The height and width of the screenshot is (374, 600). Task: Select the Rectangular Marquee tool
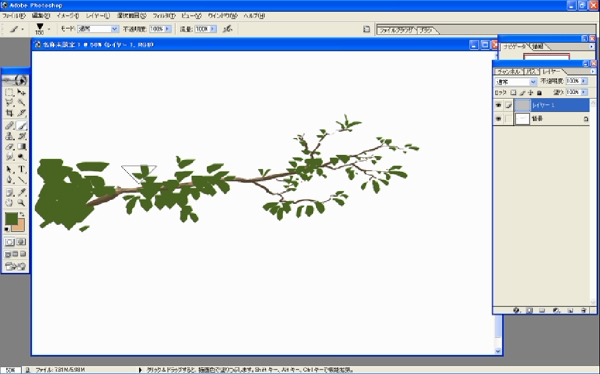tap(10, 92)
